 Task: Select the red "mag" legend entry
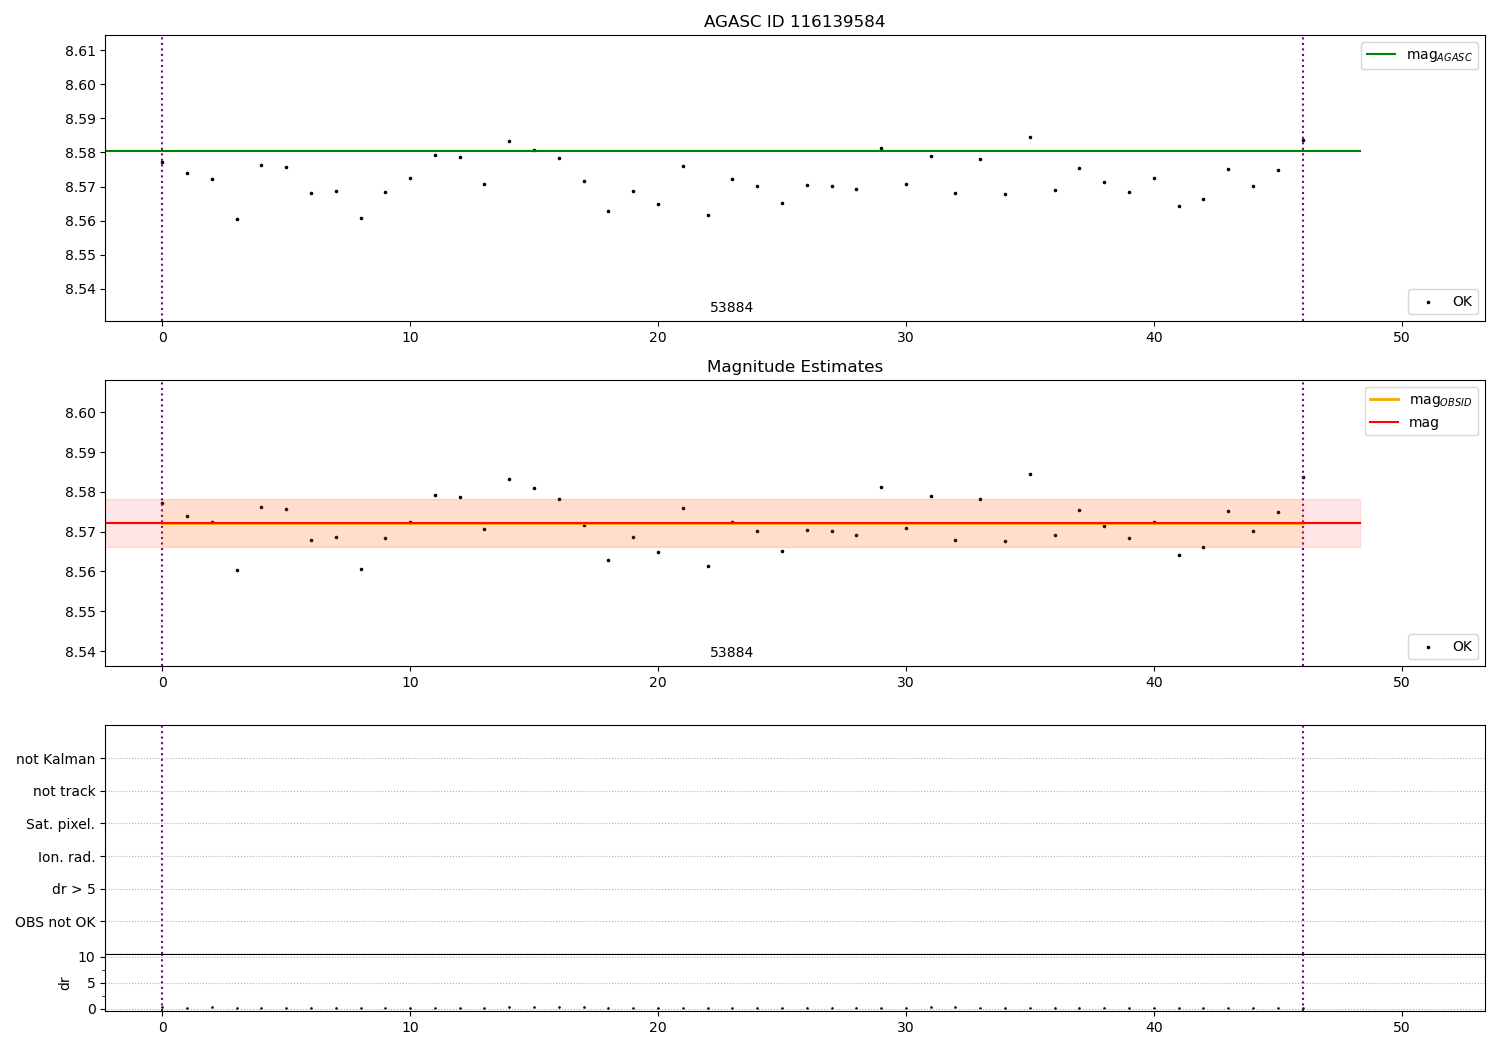point(1404,423)
